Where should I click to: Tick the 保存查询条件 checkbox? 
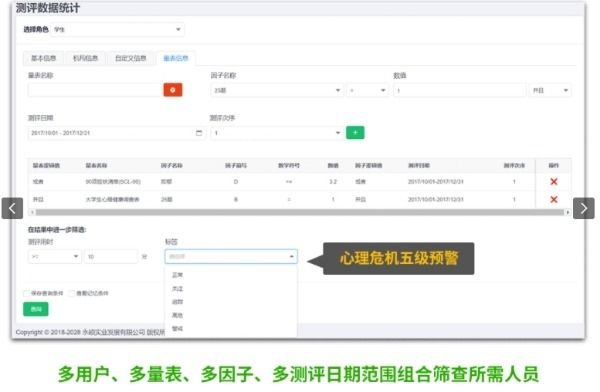coord(26,293)
